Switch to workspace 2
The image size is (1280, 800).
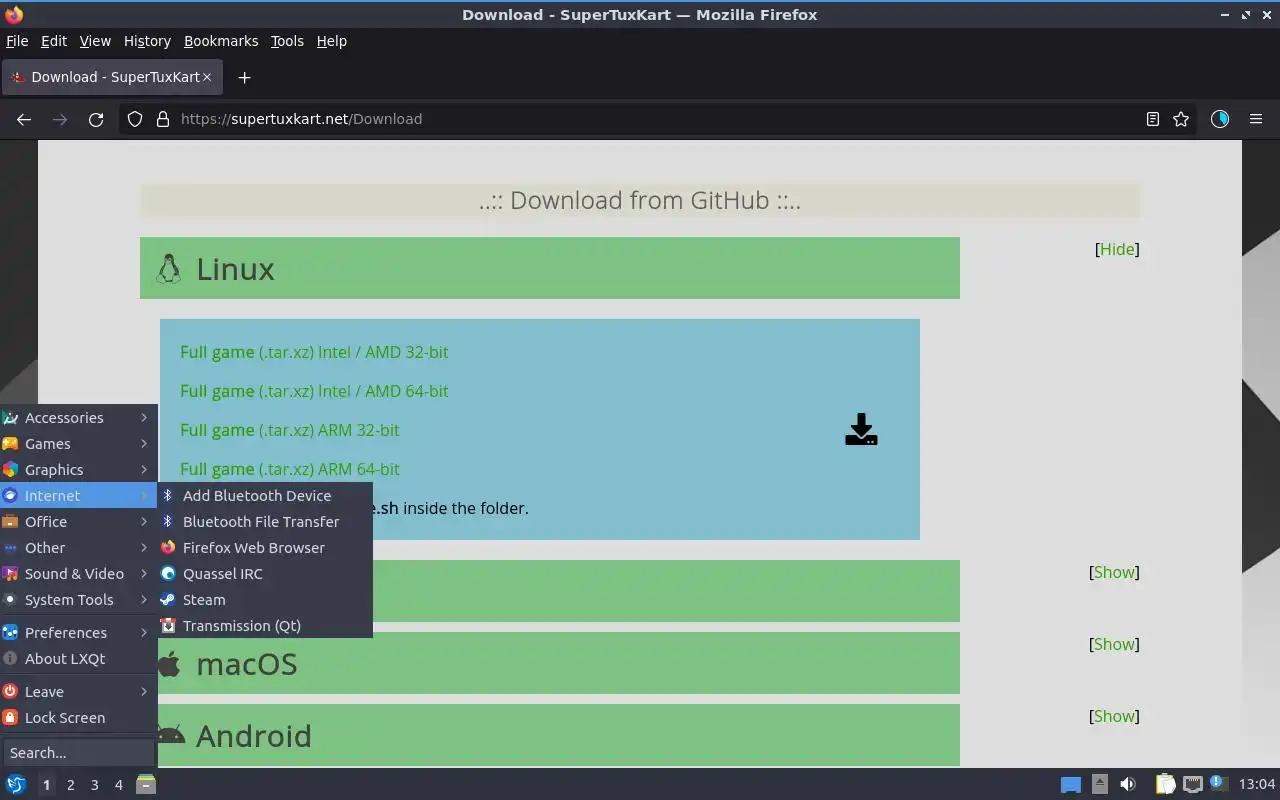[x=70, y=785]
